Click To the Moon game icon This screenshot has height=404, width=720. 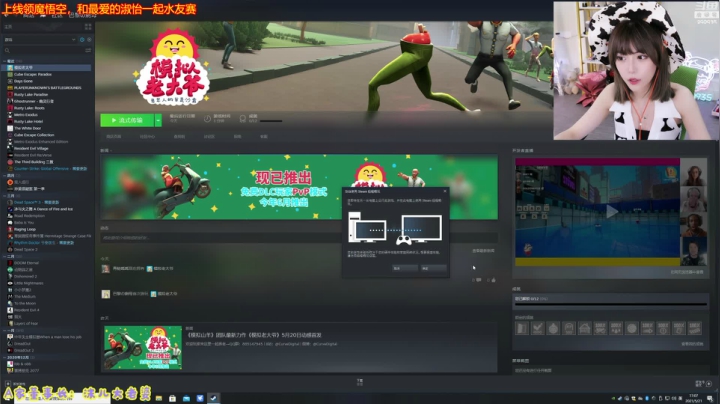tap(10, 303)
